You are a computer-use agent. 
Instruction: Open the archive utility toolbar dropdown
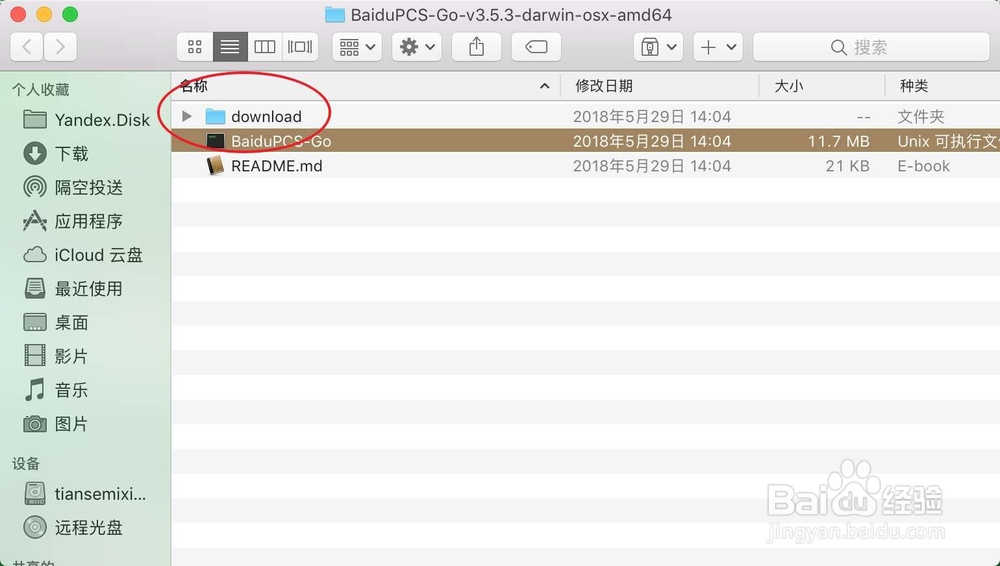(x=658, y=47)
